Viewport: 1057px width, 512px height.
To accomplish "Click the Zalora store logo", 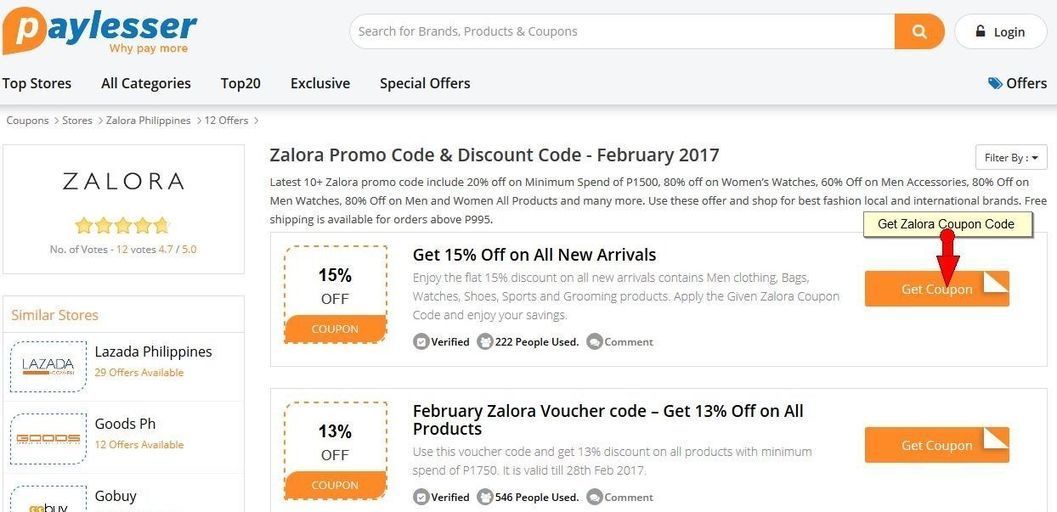I will [x=123, y=181].
